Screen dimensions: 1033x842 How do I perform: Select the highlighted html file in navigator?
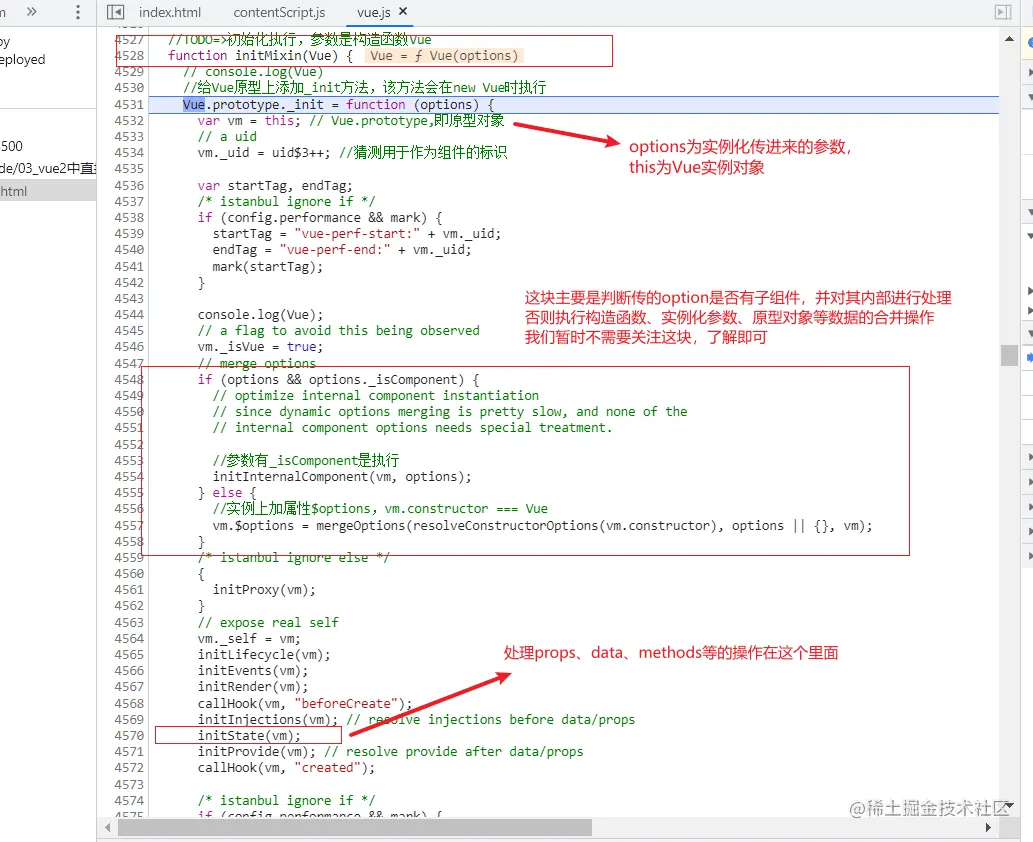click(47, 191)
